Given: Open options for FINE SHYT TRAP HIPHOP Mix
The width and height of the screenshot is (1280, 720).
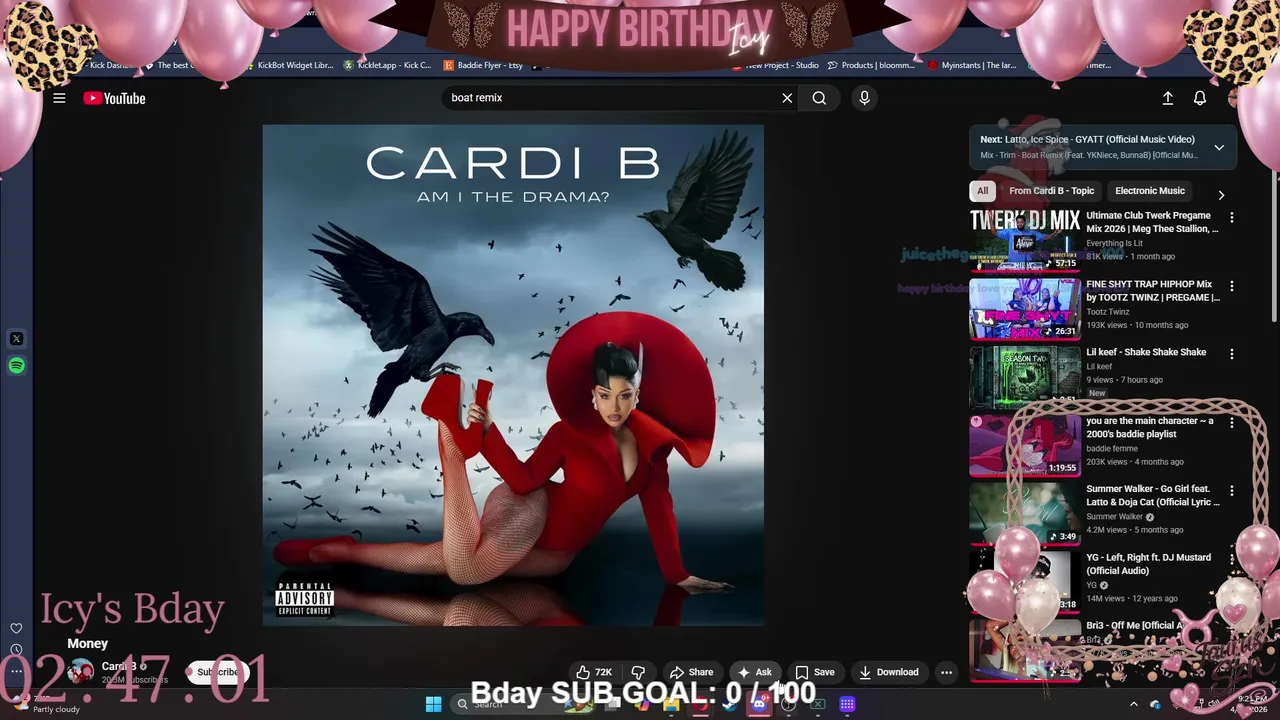Looking at the screenshot, I should point(1232,286).
